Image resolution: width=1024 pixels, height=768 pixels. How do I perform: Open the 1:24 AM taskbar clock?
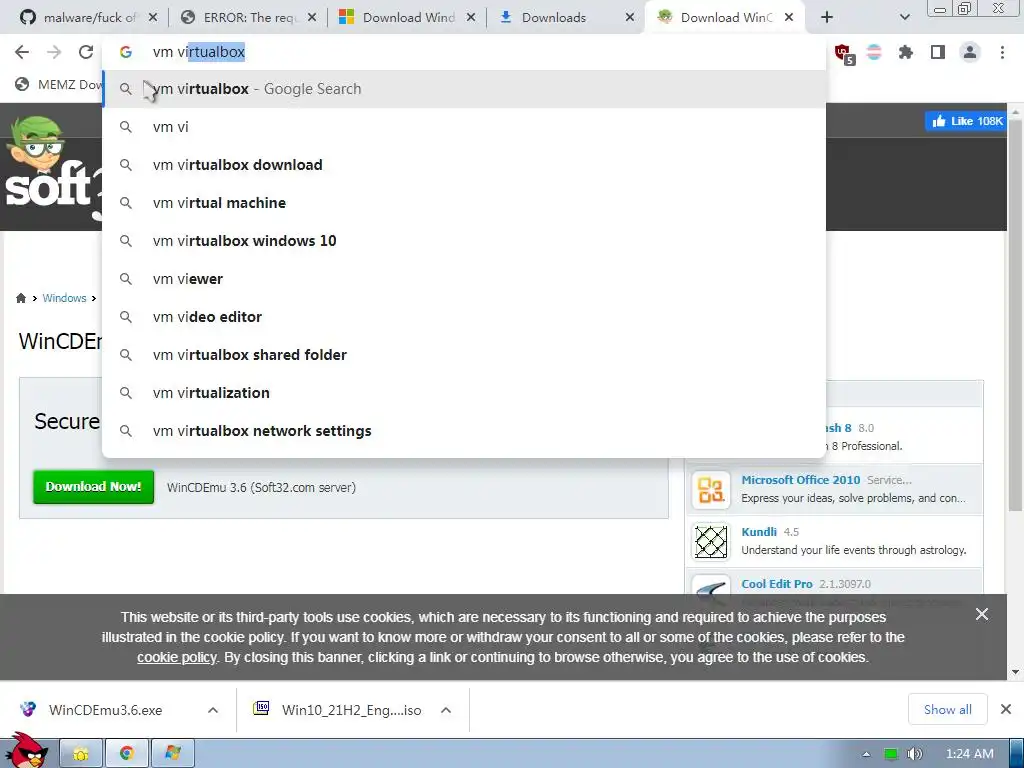(x=970, y=754)
